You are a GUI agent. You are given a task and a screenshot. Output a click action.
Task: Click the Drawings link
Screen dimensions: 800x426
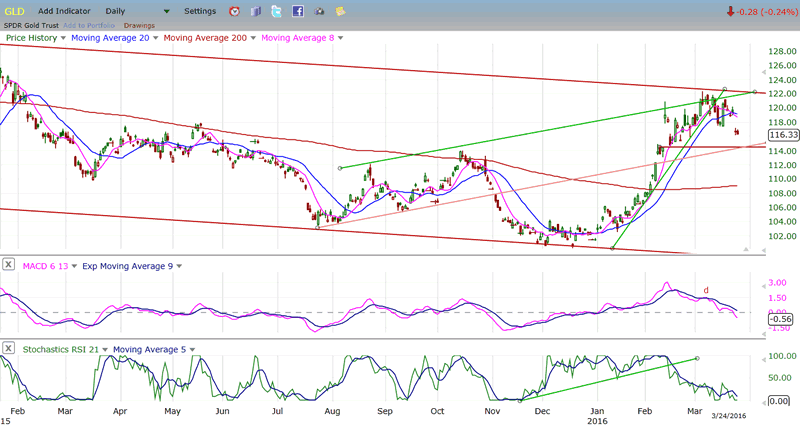[139, 24]
